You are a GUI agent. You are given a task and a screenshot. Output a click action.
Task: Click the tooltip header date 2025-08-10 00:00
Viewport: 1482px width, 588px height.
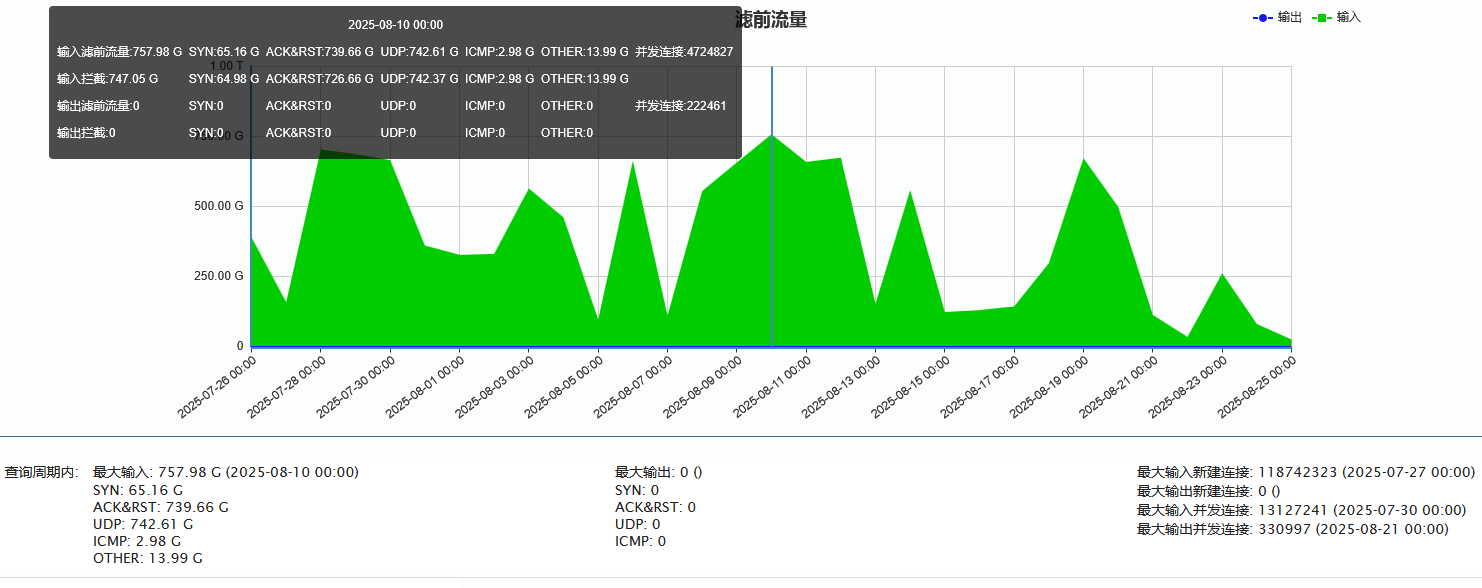click(x=395, y=25)
